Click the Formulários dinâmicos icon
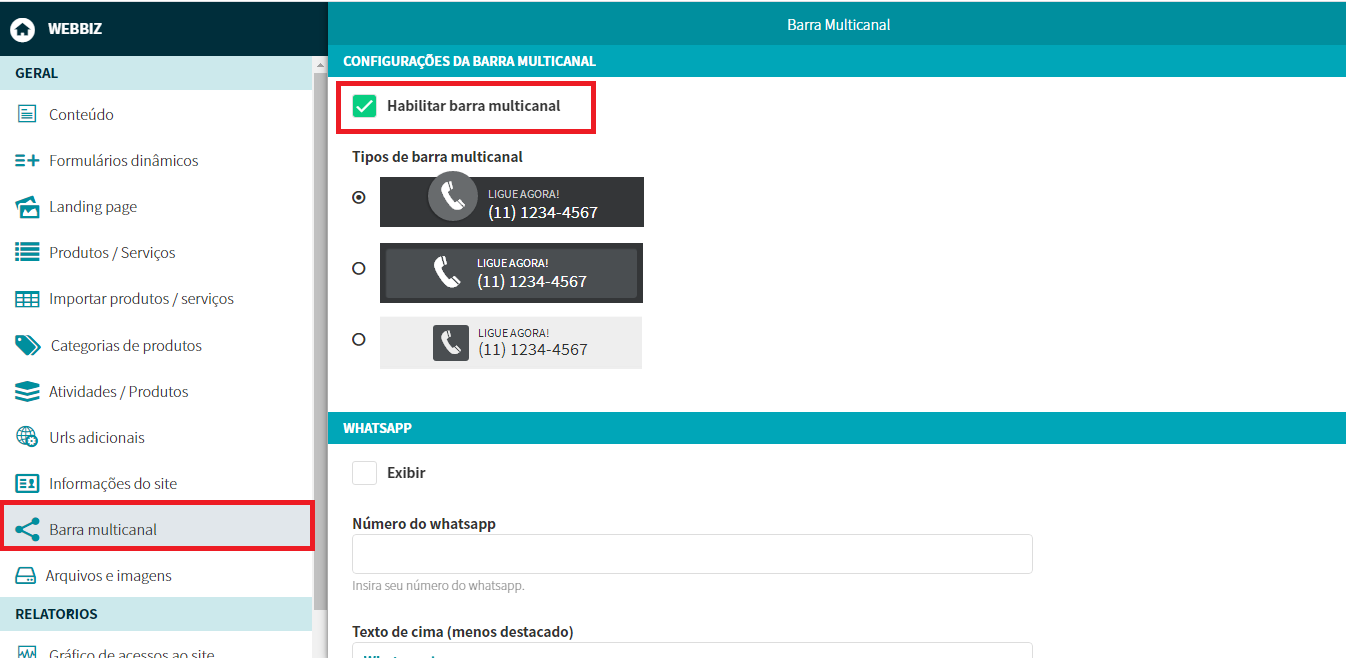The image size is (1346, 658). [x=27, y=160]
